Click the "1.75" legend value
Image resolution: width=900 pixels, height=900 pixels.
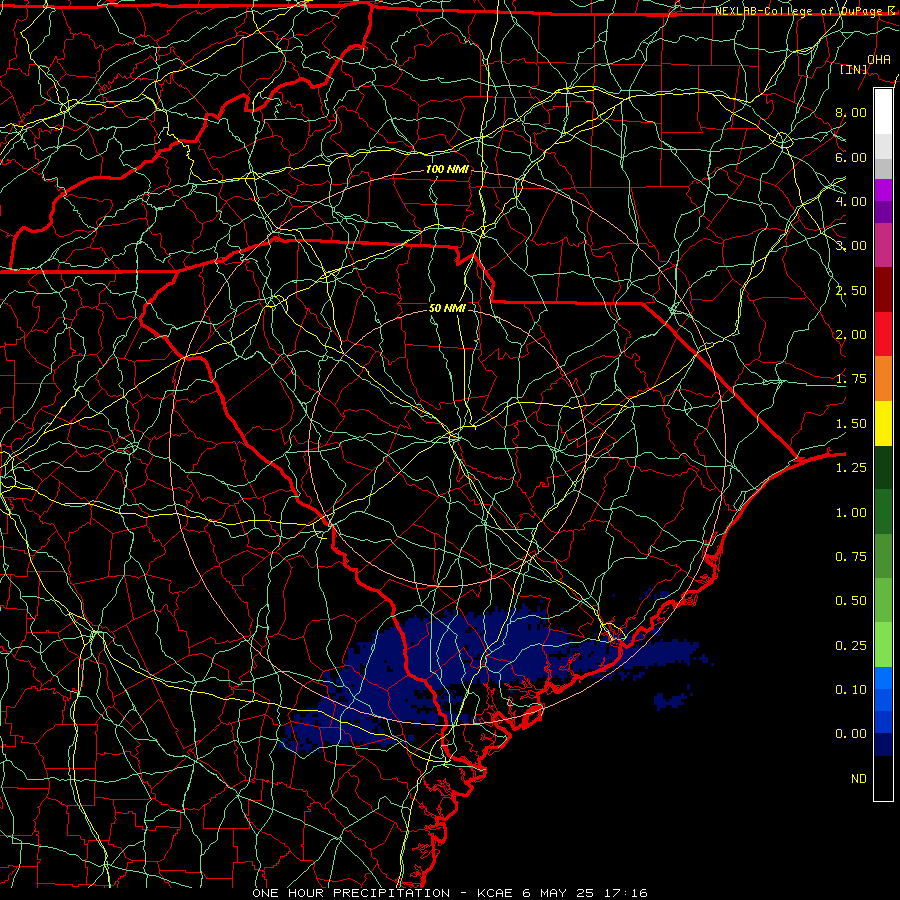pyautogui.click(x=851, y=379)
